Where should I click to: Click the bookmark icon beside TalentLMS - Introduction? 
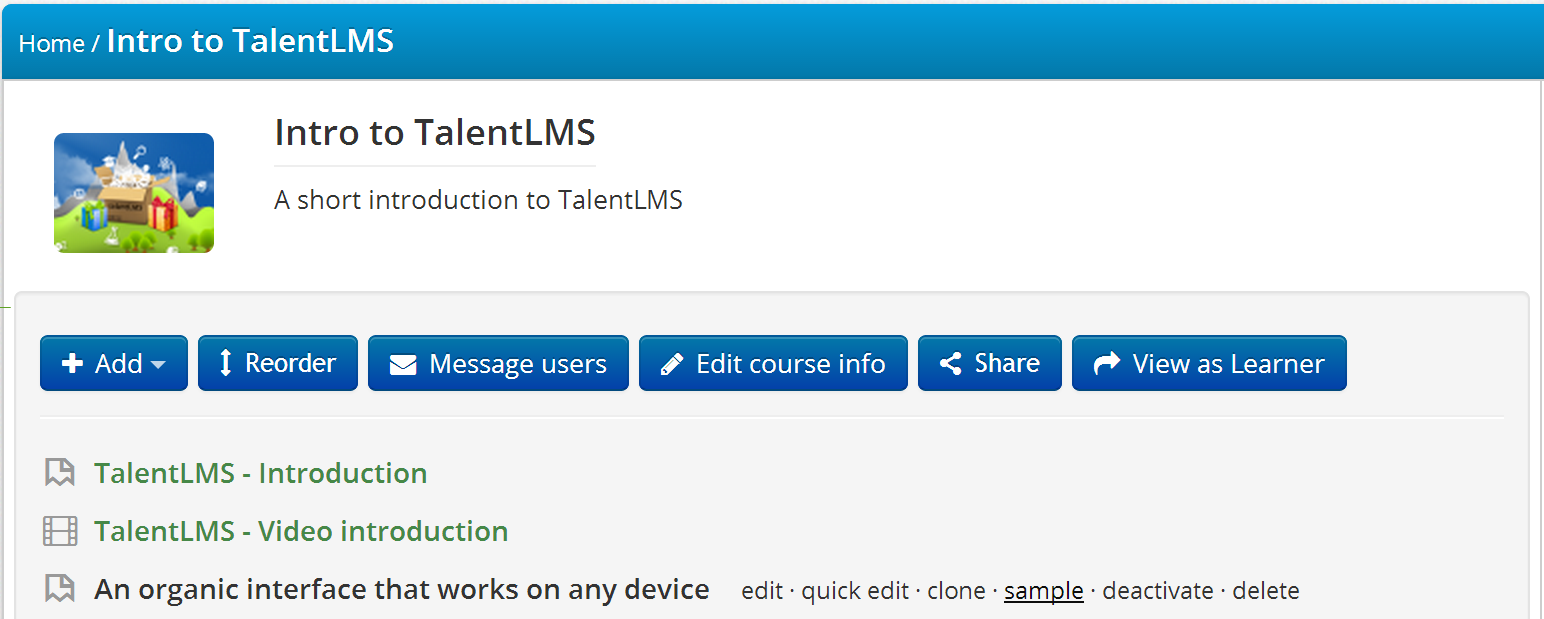coord(60,472)
